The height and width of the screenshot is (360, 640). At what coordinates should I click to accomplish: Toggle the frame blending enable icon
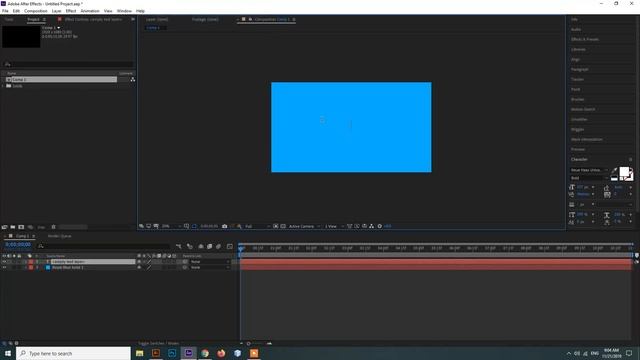point(209,247)
